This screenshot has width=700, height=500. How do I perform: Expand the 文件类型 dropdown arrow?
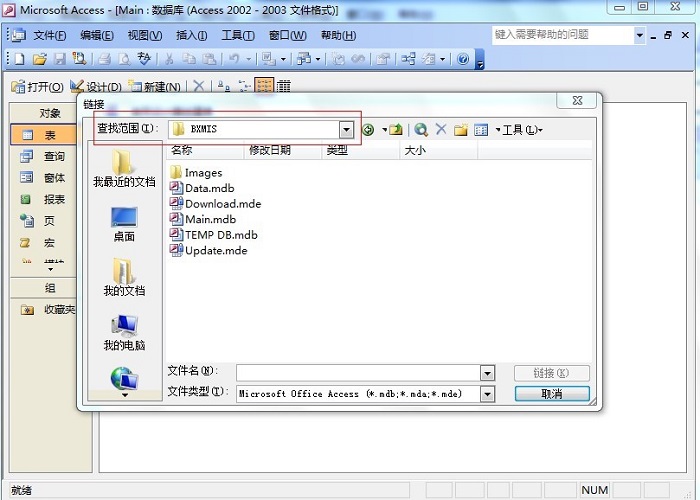point(488,394)
